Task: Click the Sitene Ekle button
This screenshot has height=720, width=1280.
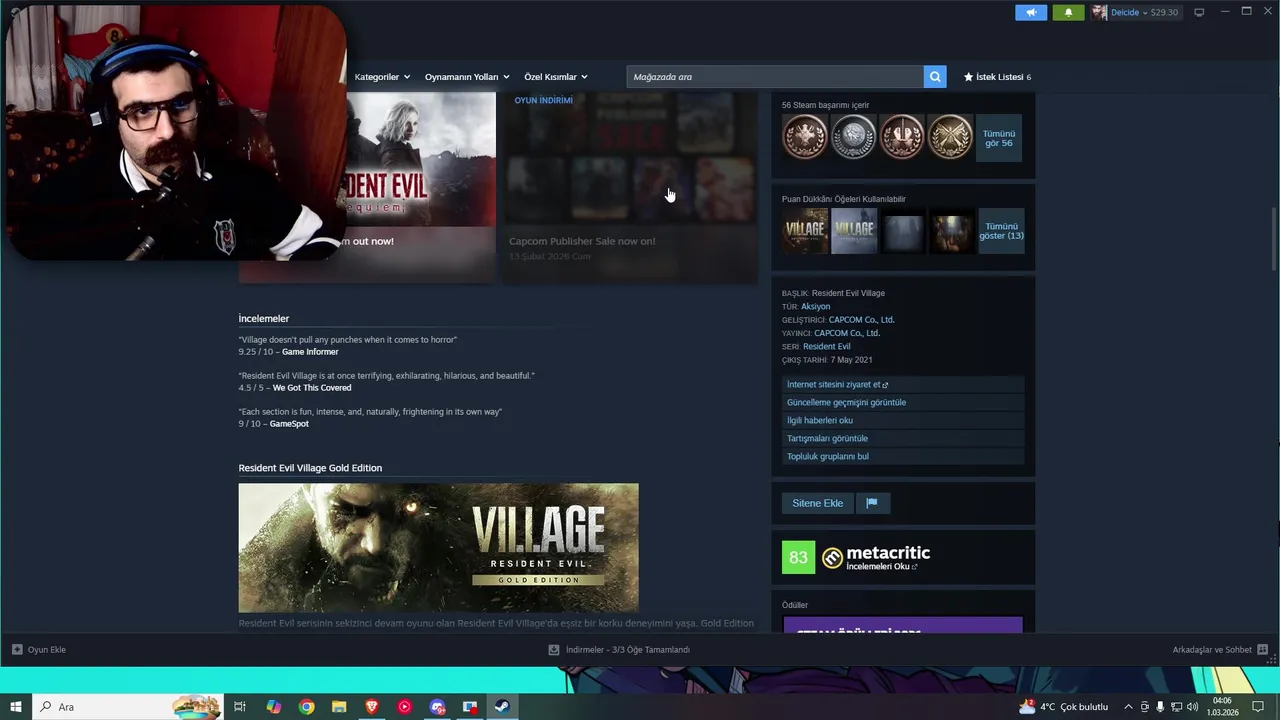Action: (817, 503)
